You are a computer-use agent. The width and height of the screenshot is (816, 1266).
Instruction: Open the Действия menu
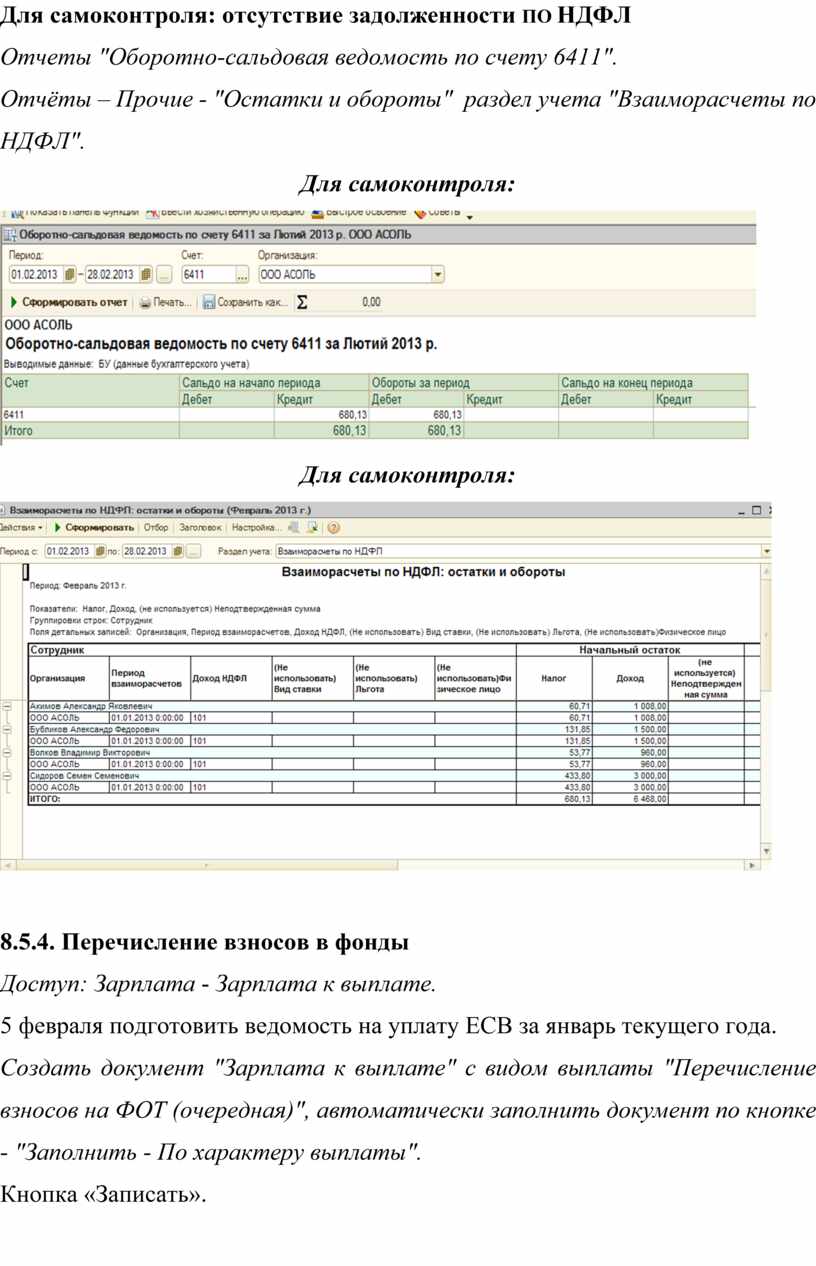point(20,527)
